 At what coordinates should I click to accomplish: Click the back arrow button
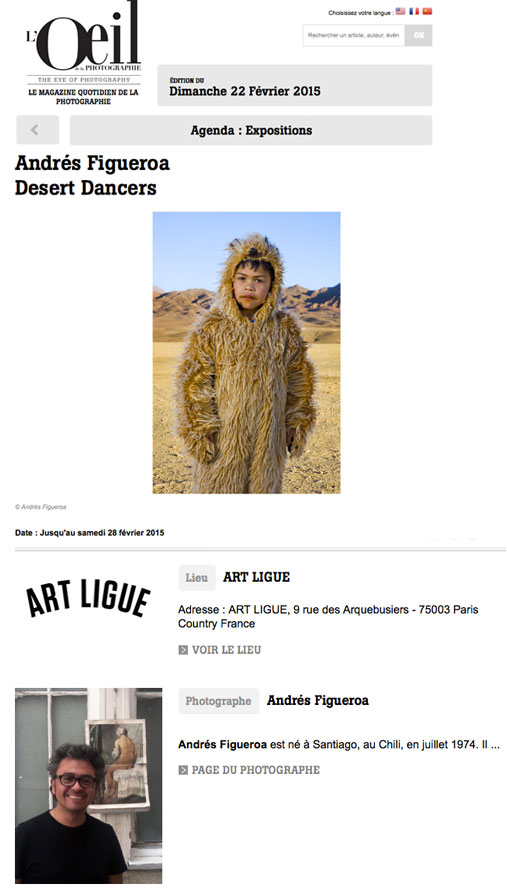38,130
